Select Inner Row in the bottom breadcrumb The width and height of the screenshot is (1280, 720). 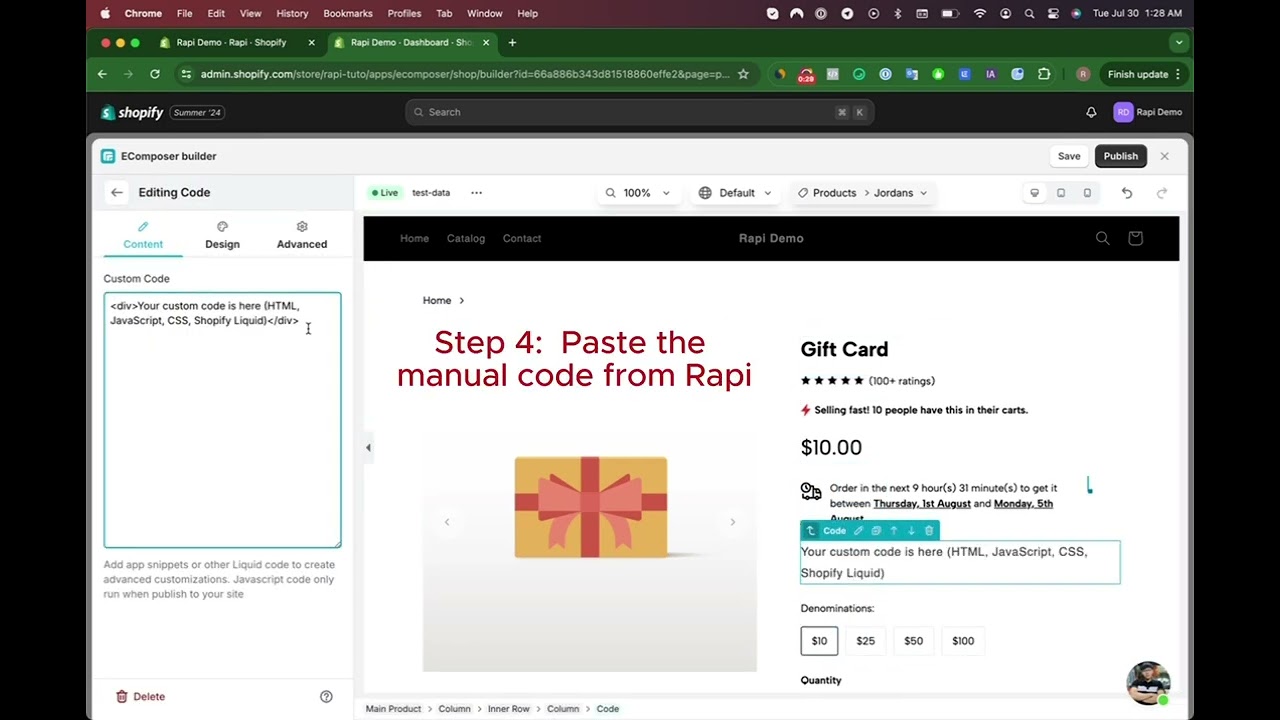tap(509, 709)
